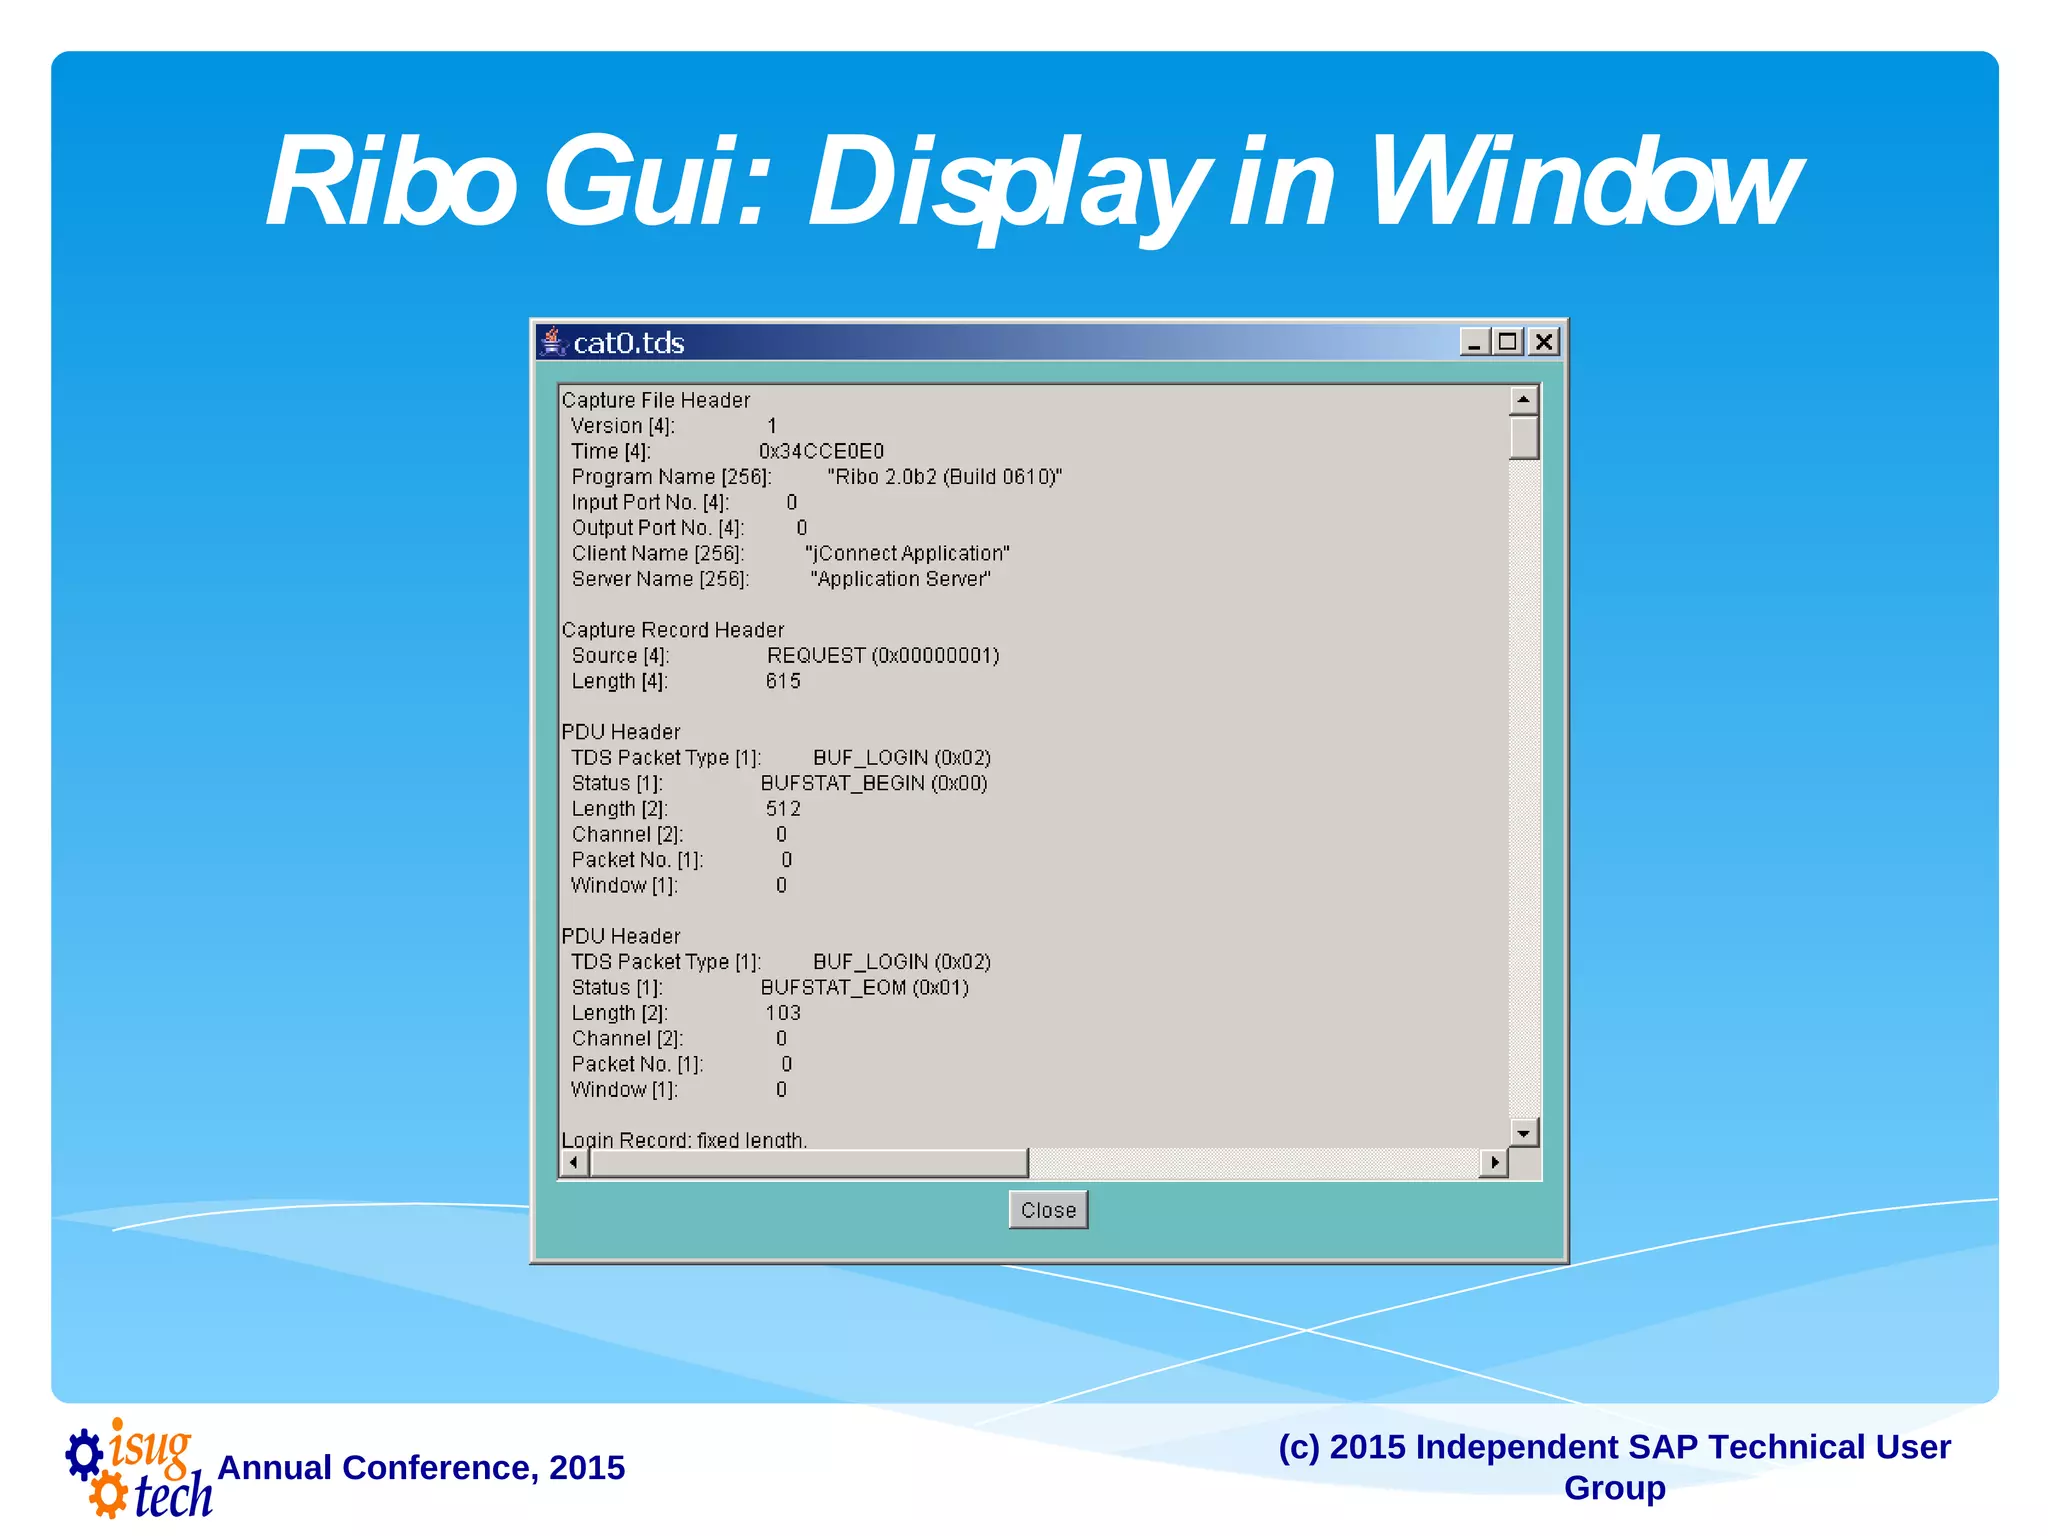Click the "(c) 2015 Independent SAP Technical User Group" text
This screenshot has height=1536, width=2048.
click(1614, 1467)
